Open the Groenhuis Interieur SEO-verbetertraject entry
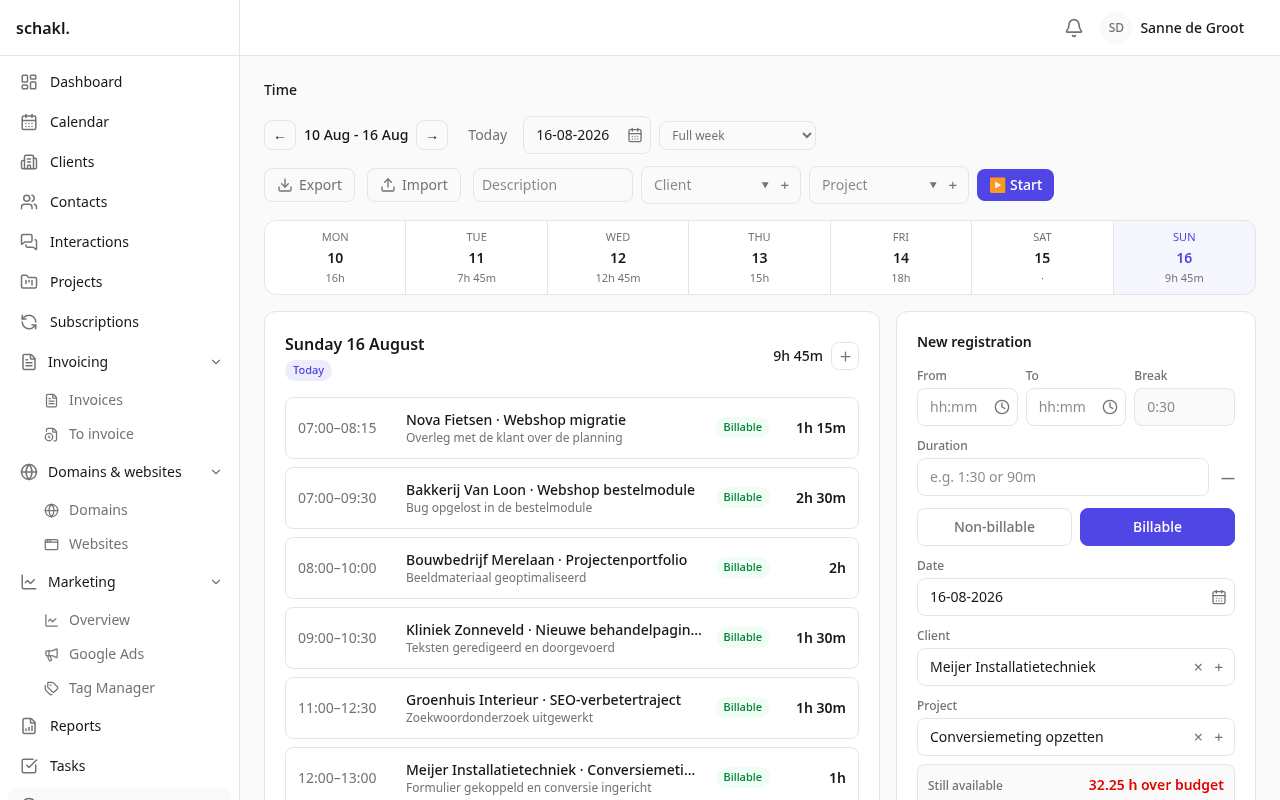The height and width of the screenshot is (800, 1280). (x=572, y=708)
